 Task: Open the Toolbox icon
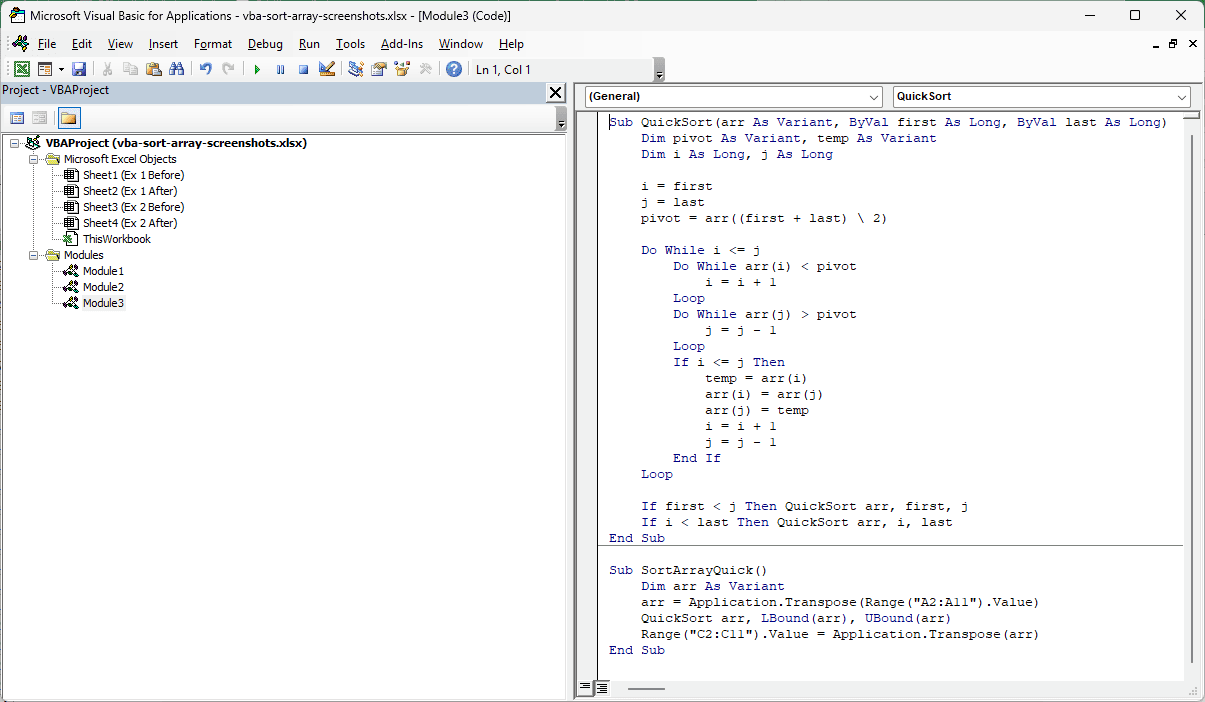425,69
